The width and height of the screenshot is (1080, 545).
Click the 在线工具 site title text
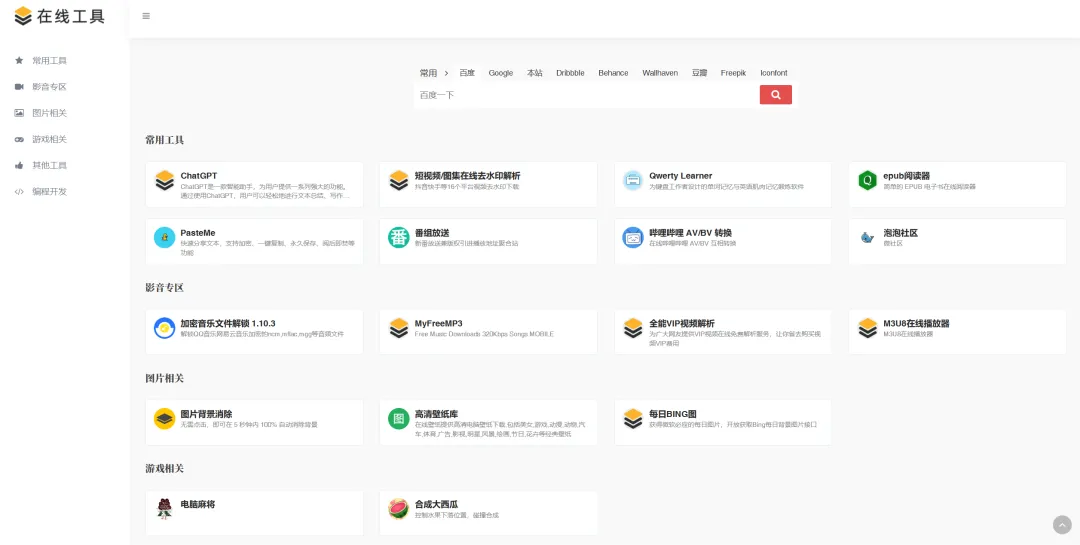(71, 17)
